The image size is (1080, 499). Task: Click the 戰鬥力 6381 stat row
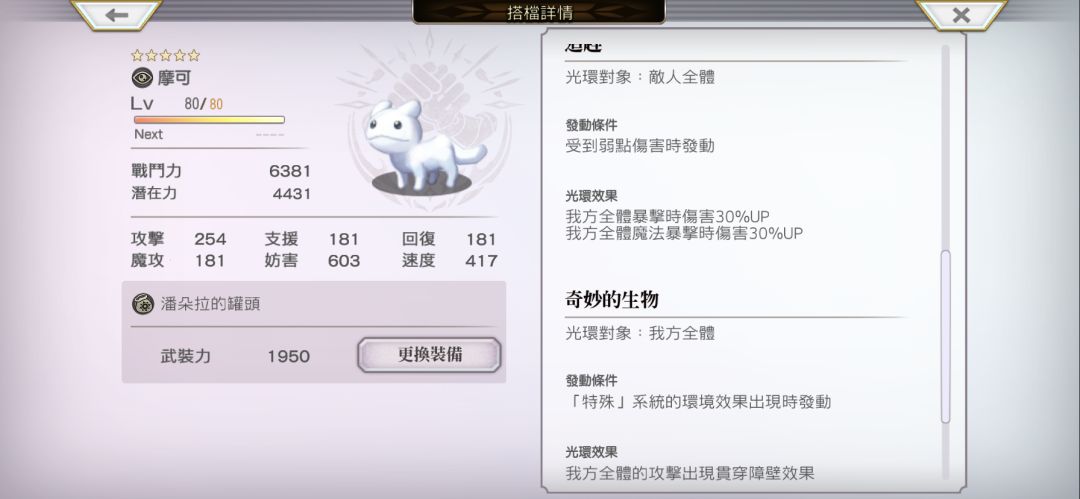pyautogui.click(x=220, y=171)
